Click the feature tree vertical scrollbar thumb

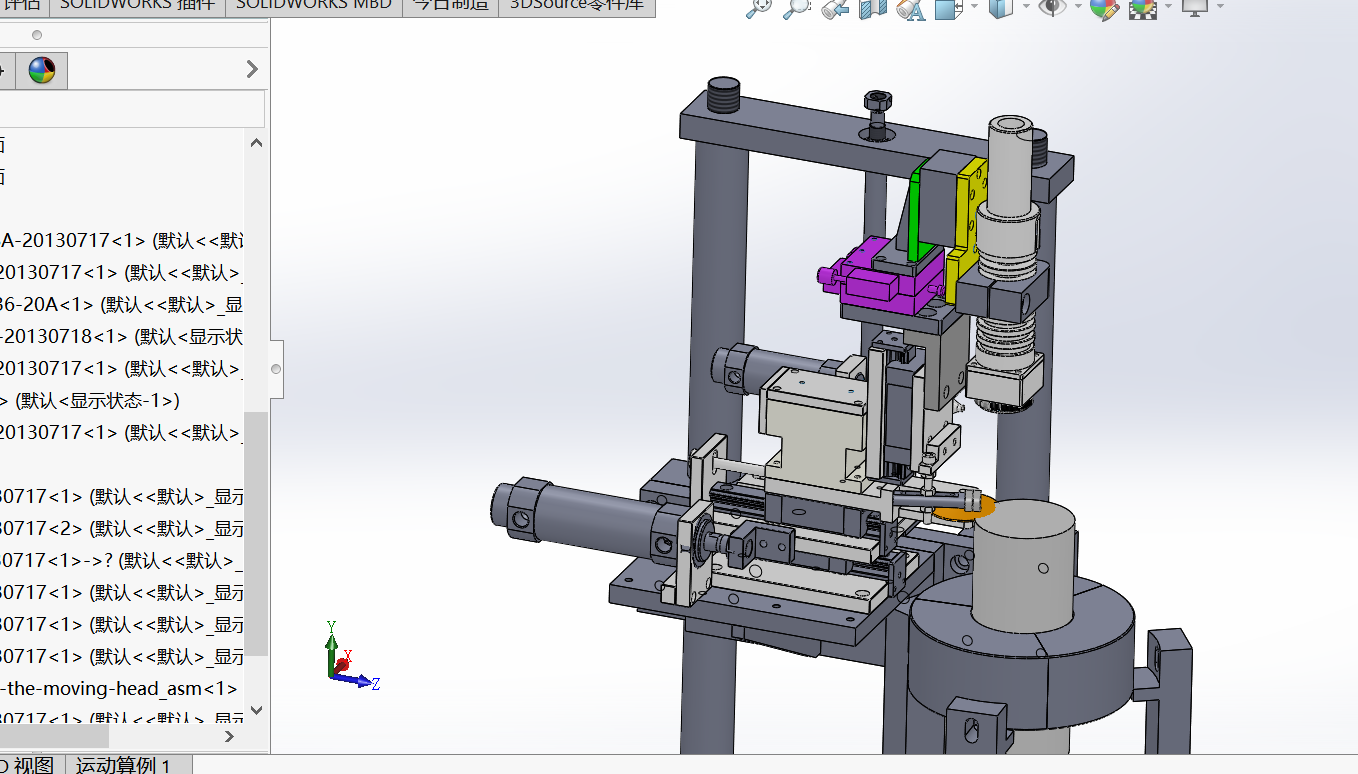coord(256,532)
